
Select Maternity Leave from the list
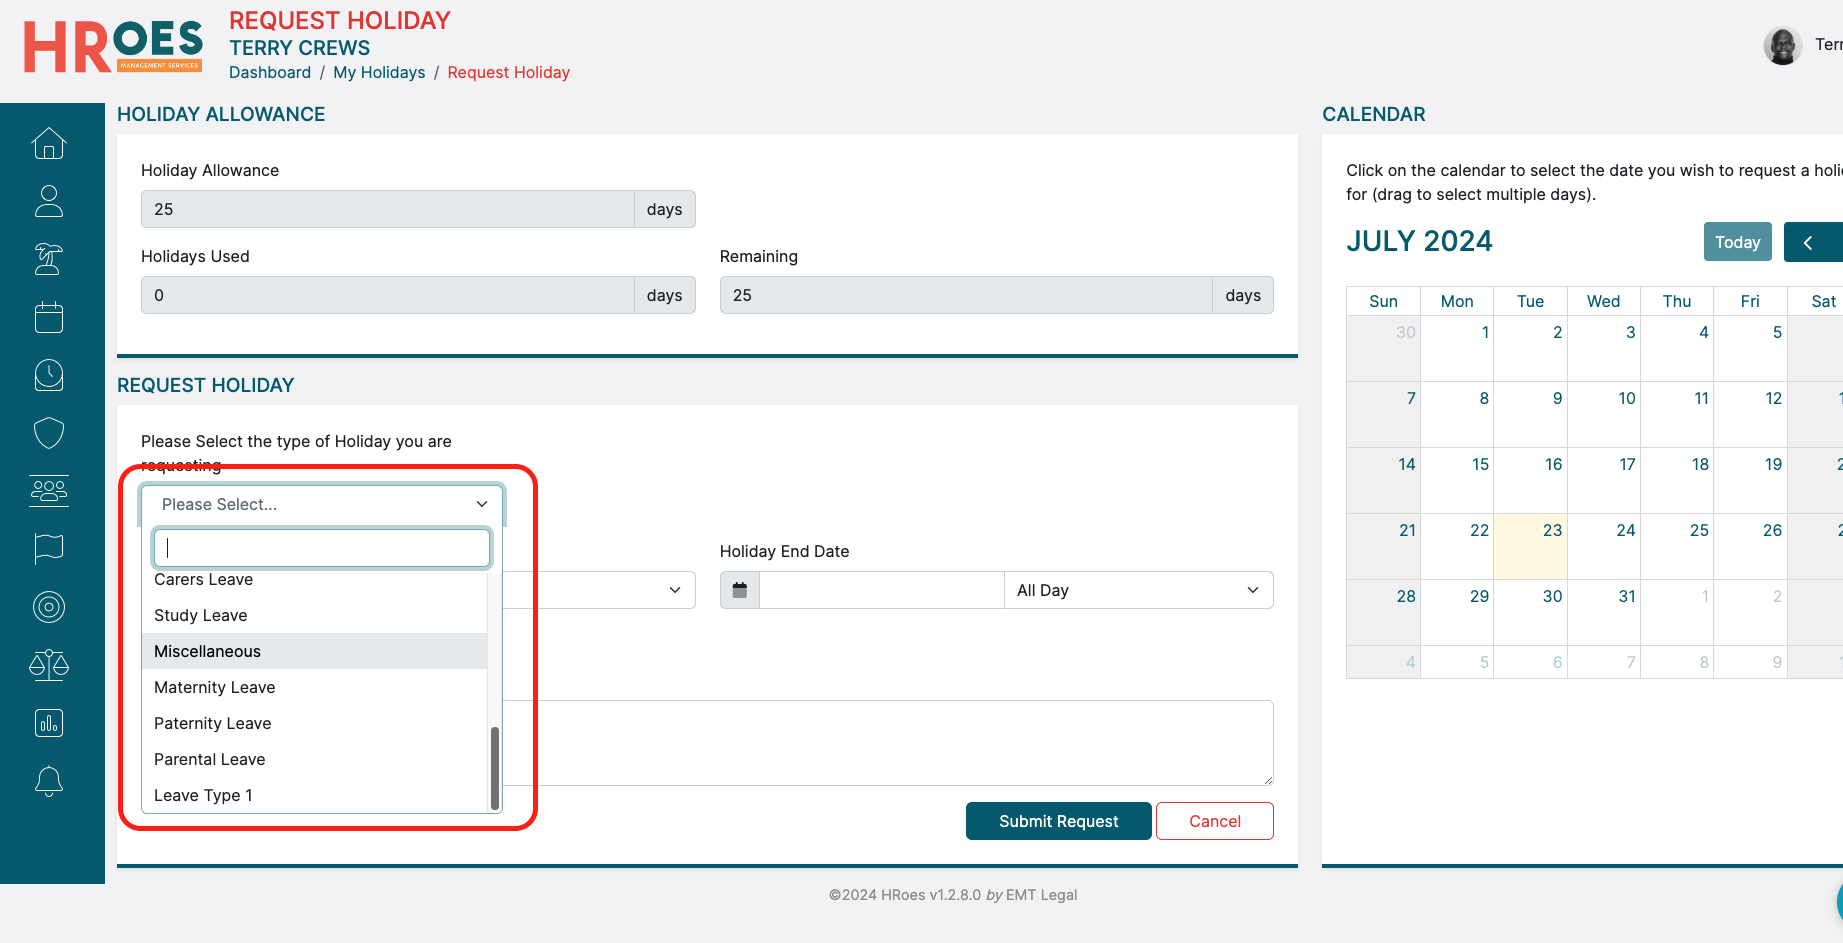(215, 687)
